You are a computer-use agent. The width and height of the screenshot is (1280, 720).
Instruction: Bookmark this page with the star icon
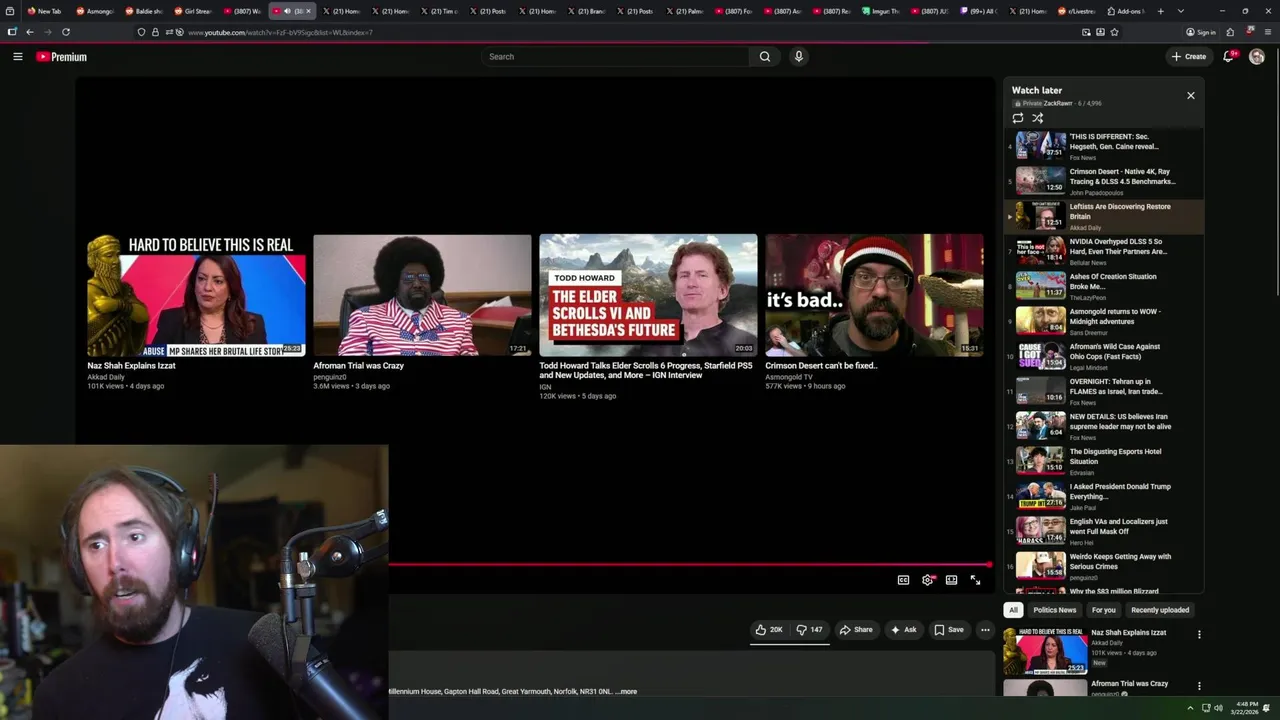click(1114, 32)
